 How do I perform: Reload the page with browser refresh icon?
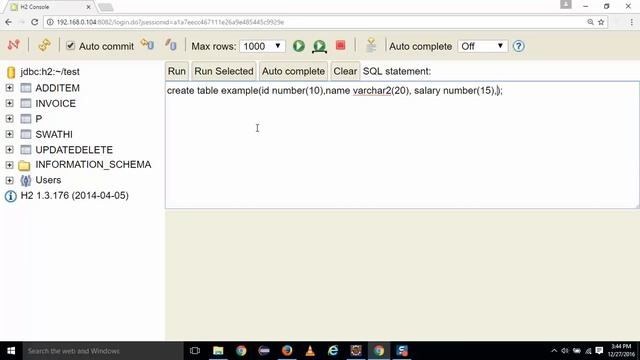[35, 22]
